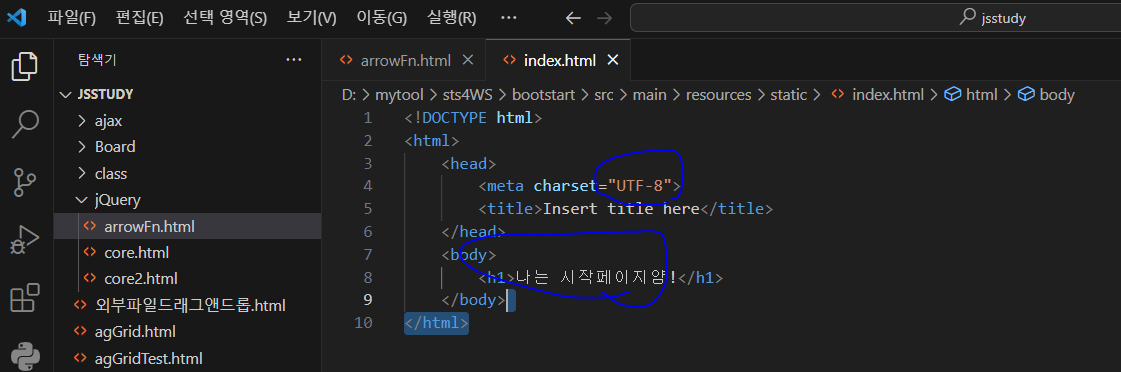
Task: Open core2.html in the explorer tree
Action: pos(187,278)
